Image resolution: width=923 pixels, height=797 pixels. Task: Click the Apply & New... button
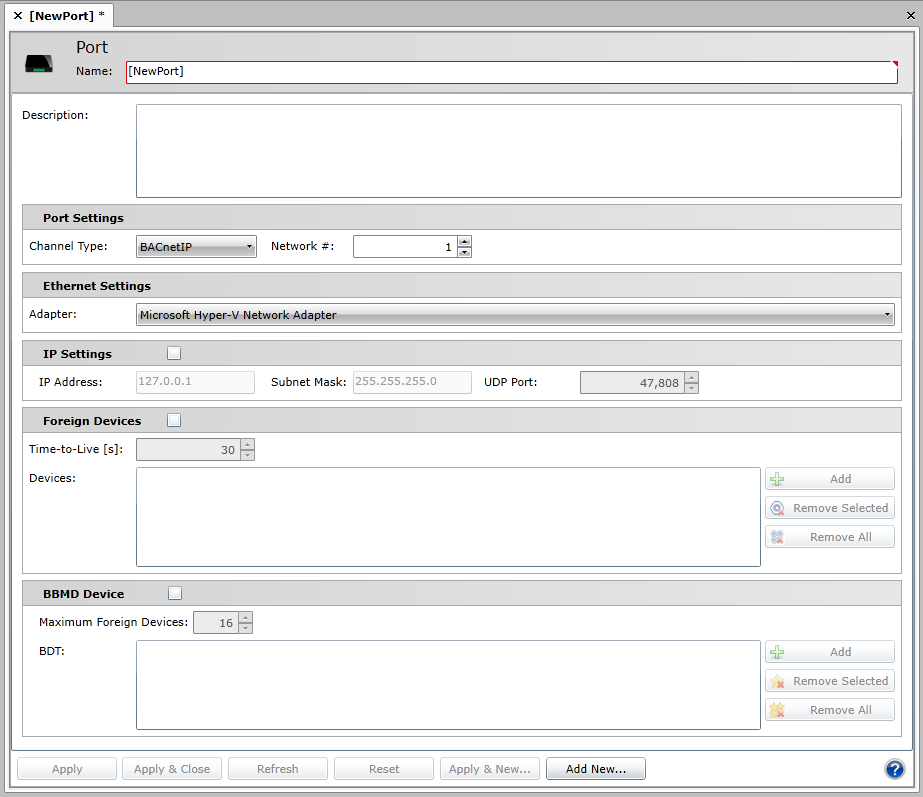[489, 769]
